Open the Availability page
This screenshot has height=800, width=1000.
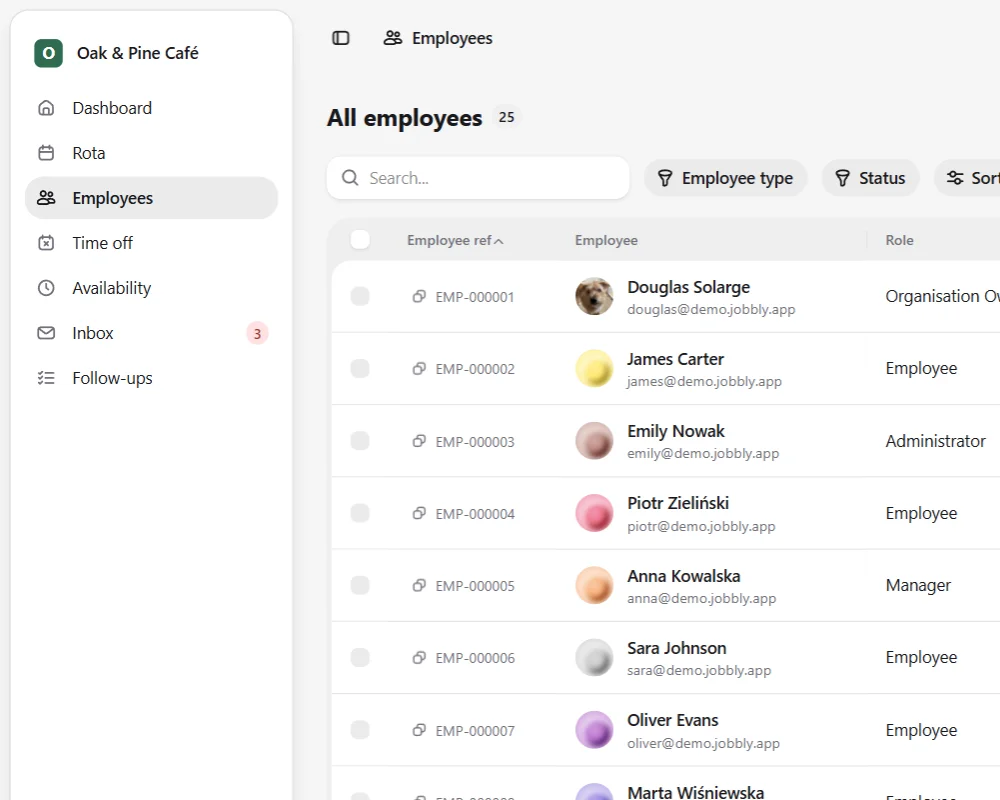pos(151,288)
